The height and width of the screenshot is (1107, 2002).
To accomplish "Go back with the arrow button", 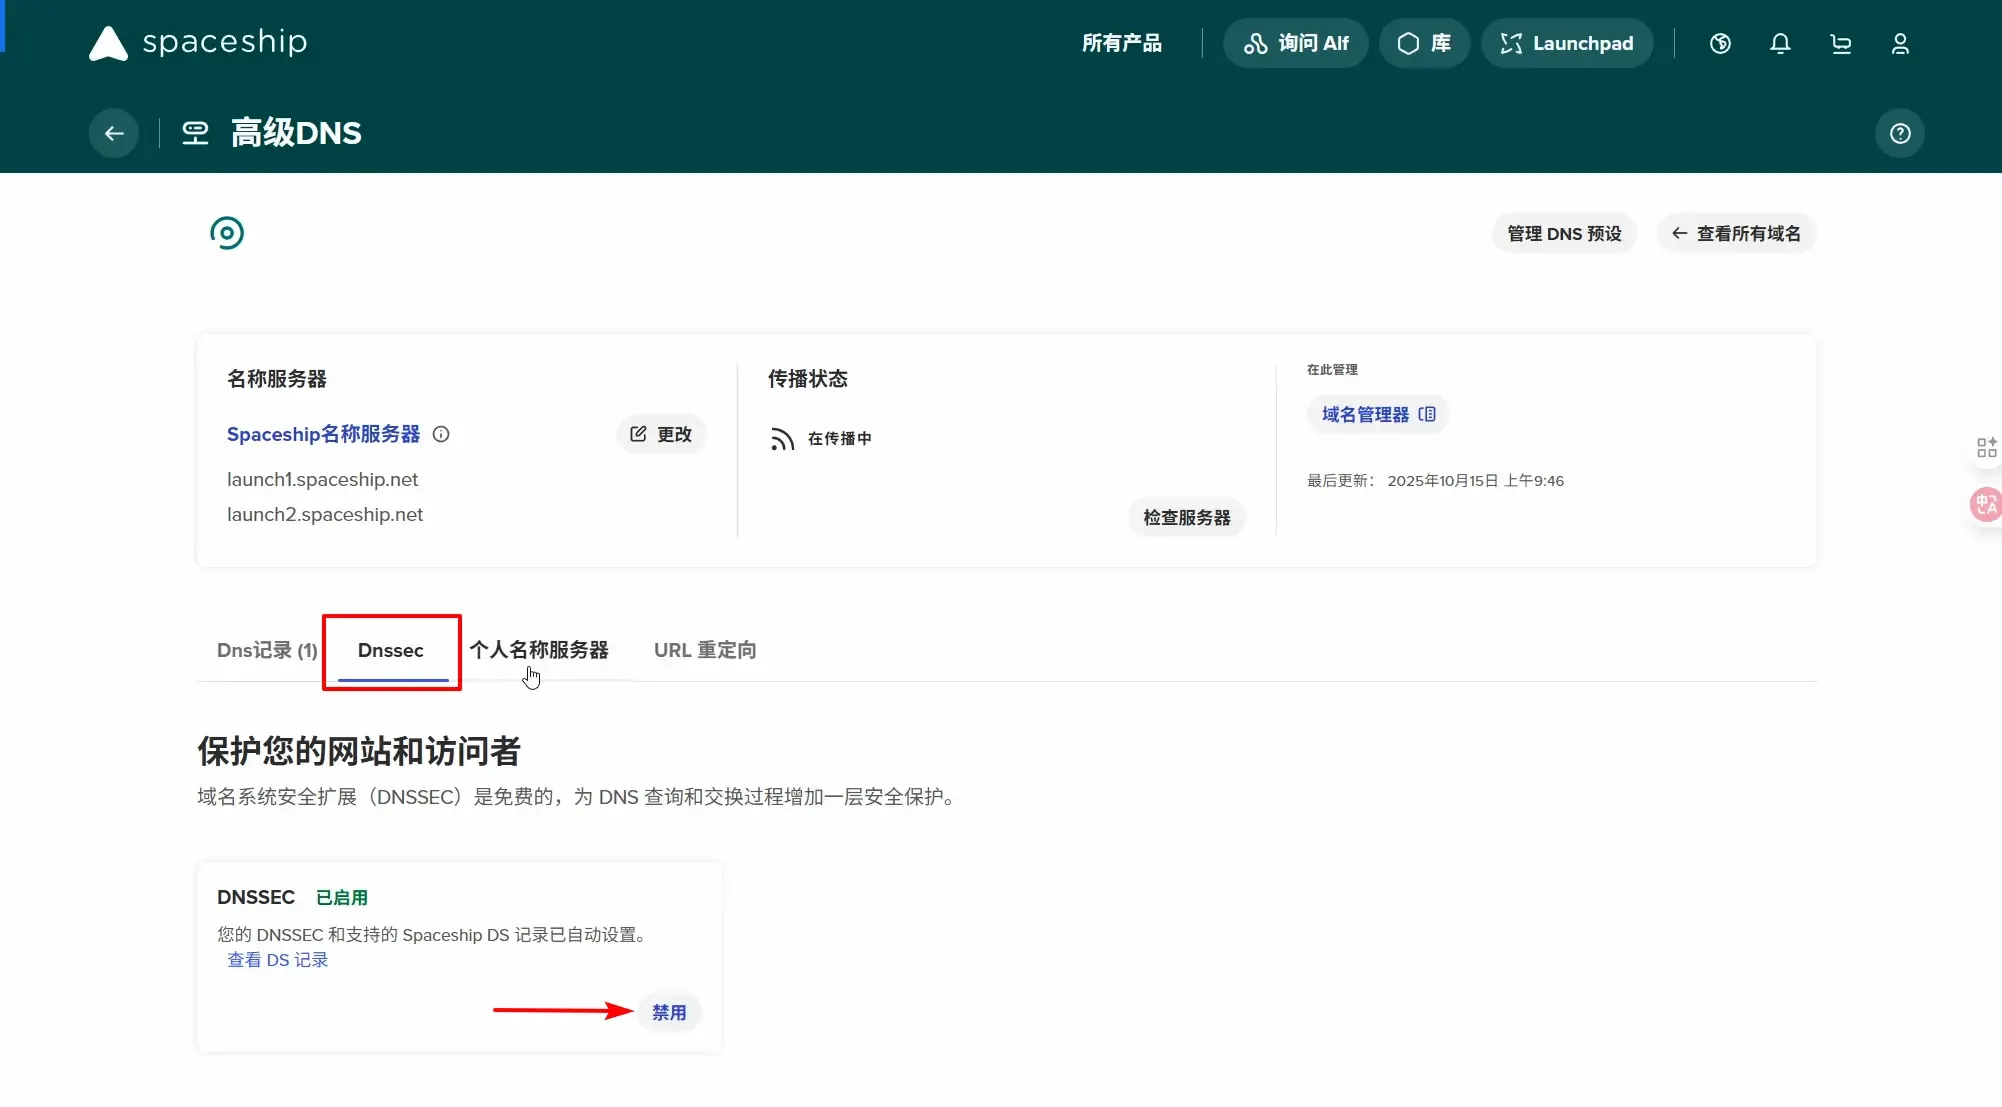I will point(114,133).
